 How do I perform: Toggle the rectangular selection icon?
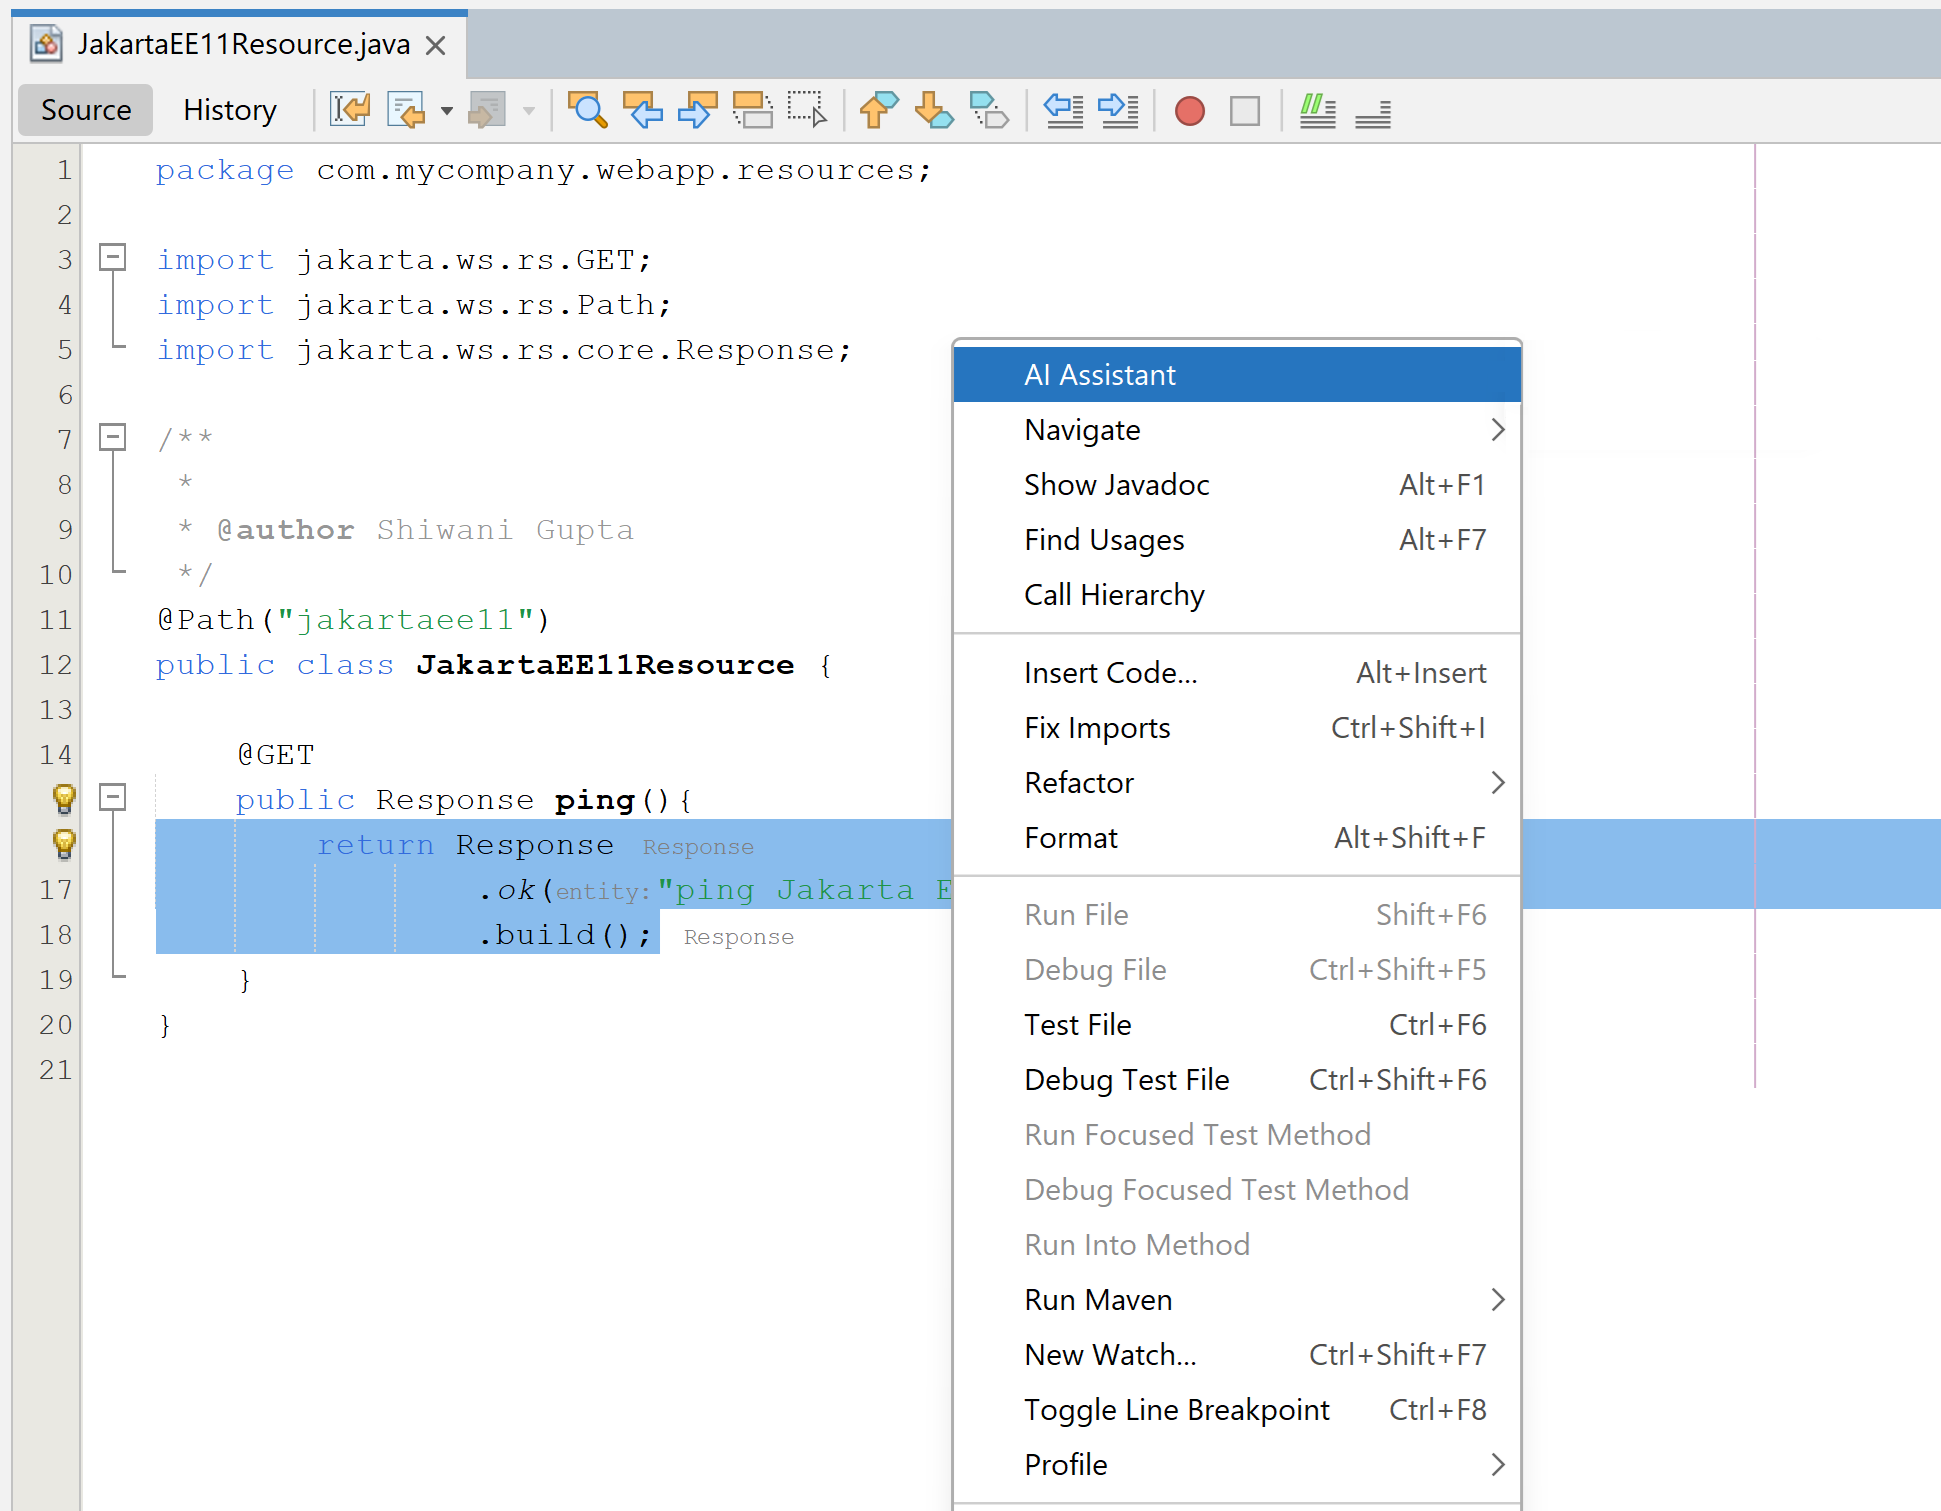click(x=807, y=110)
